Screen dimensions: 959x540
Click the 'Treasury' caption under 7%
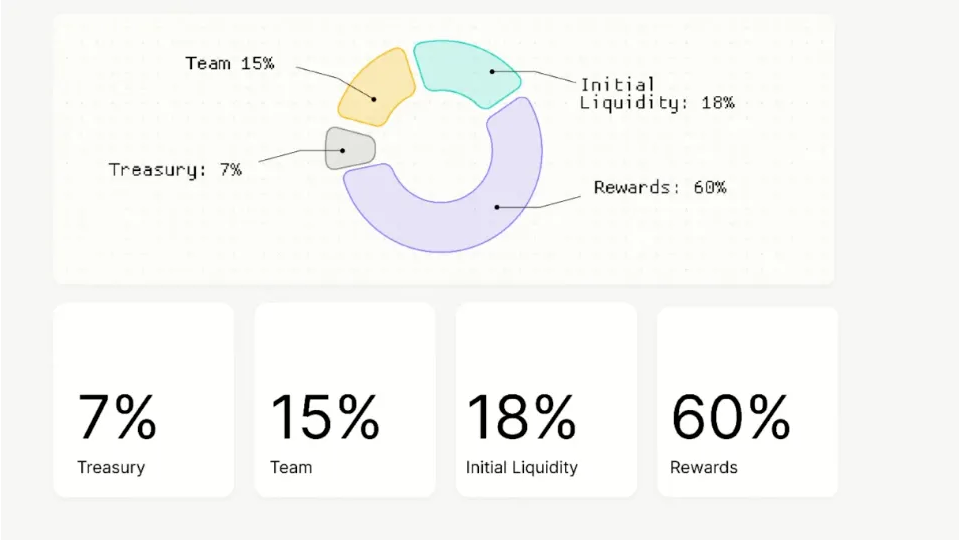coord(111,467)
